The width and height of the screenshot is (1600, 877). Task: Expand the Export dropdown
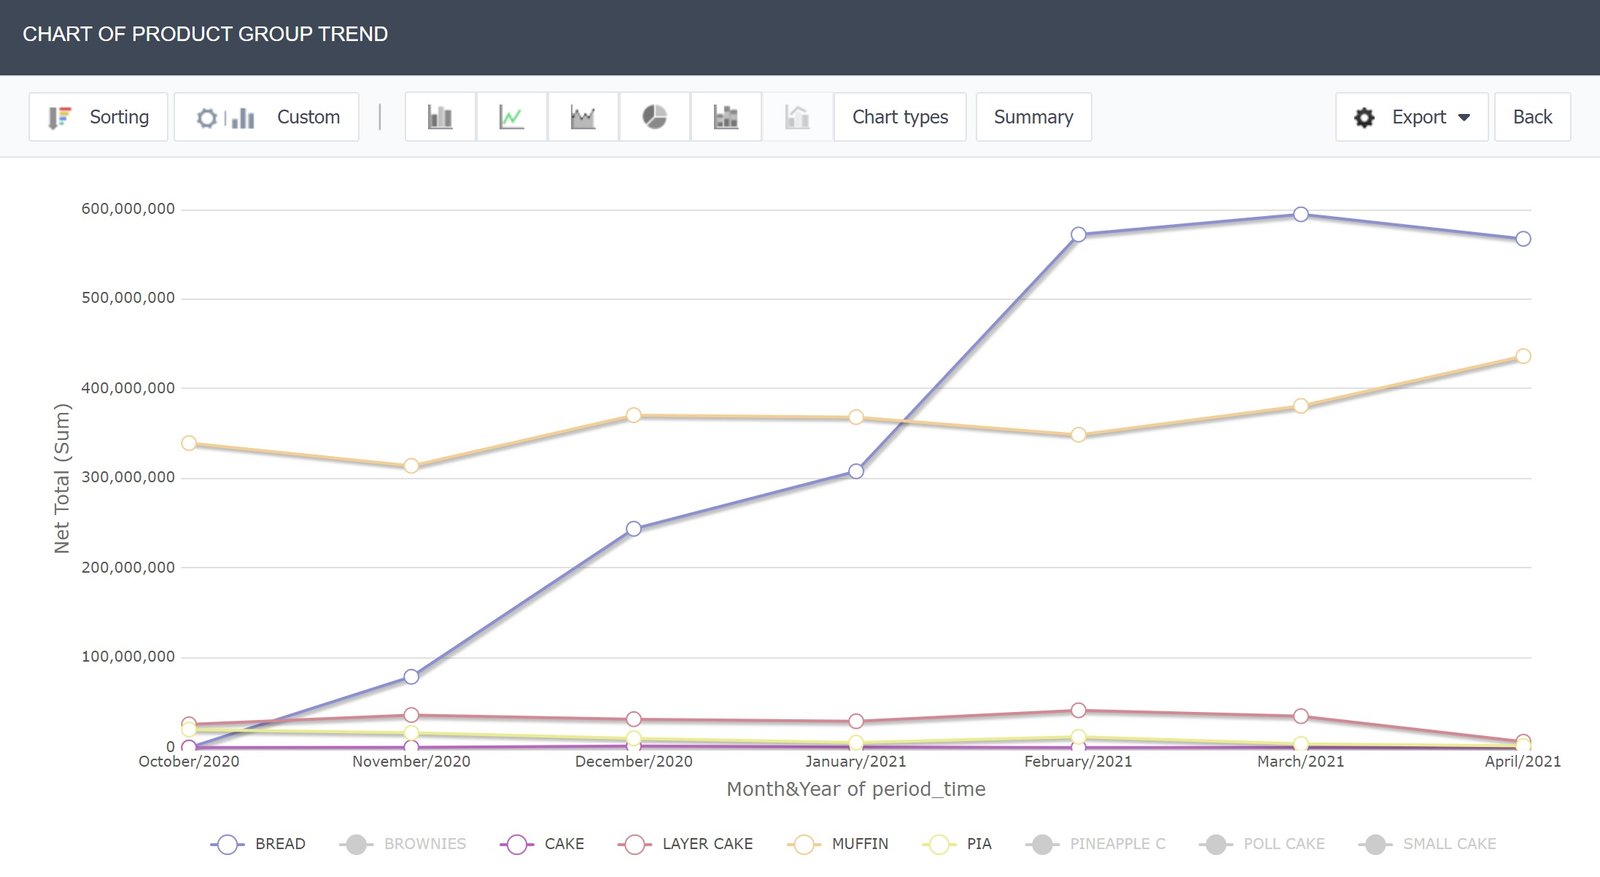click(x=1411, y=117)
